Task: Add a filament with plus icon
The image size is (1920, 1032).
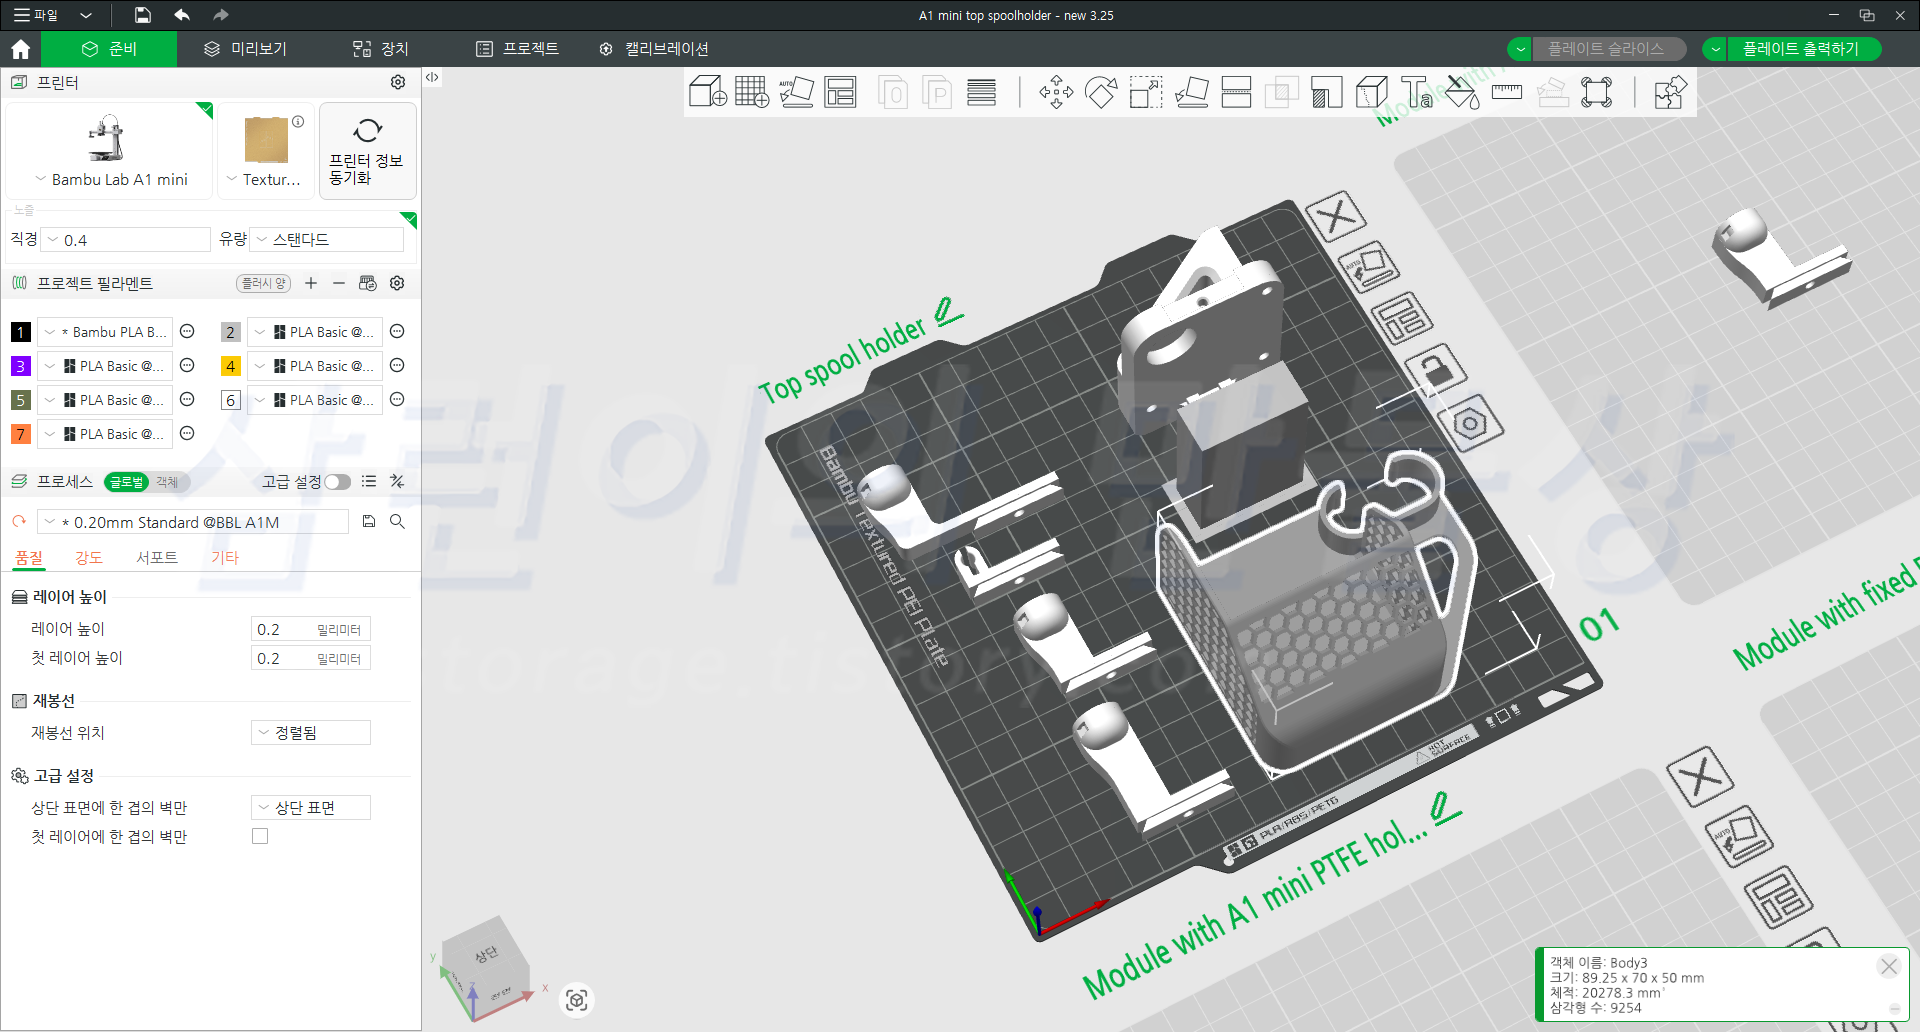Action: click(x=311, y=283)
